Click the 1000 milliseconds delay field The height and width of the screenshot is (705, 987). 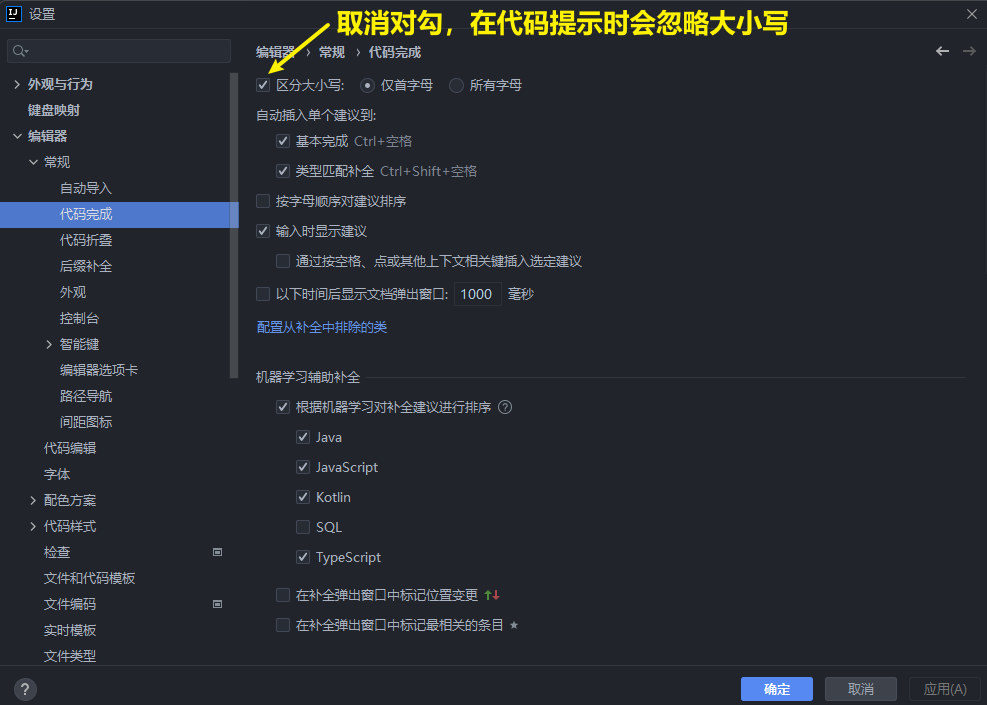click(477, 294)
